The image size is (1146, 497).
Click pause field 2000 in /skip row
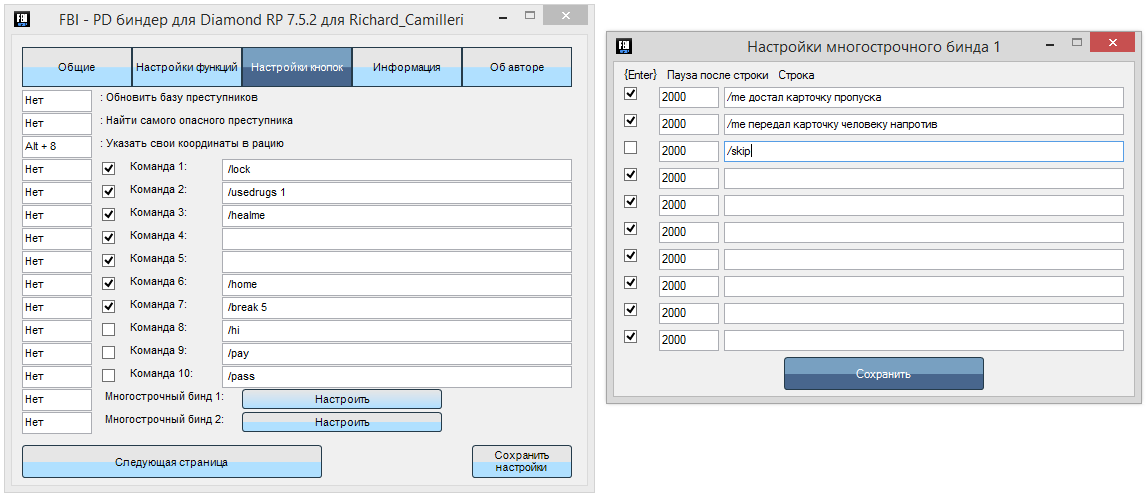coord(689,151)
